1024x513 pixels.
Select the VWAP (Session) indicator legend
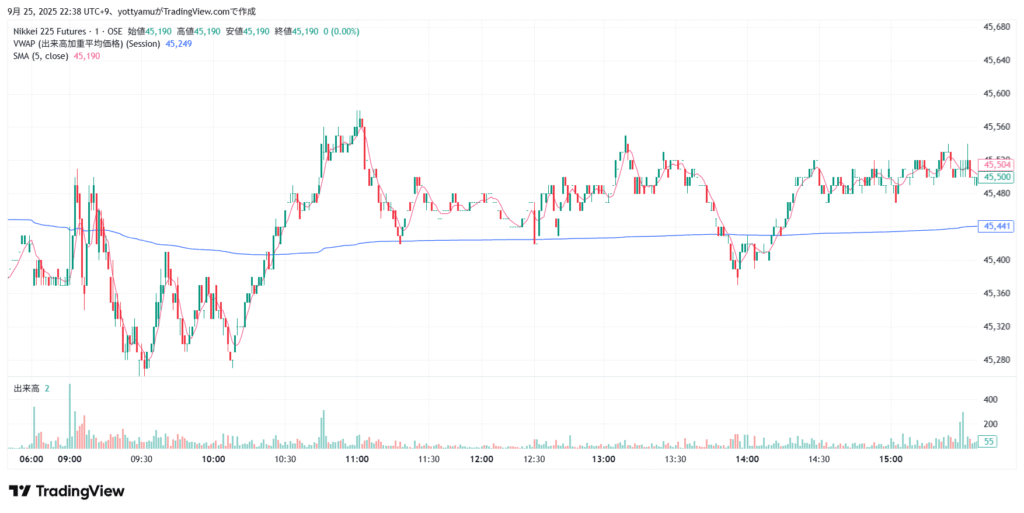coord(86,44)
